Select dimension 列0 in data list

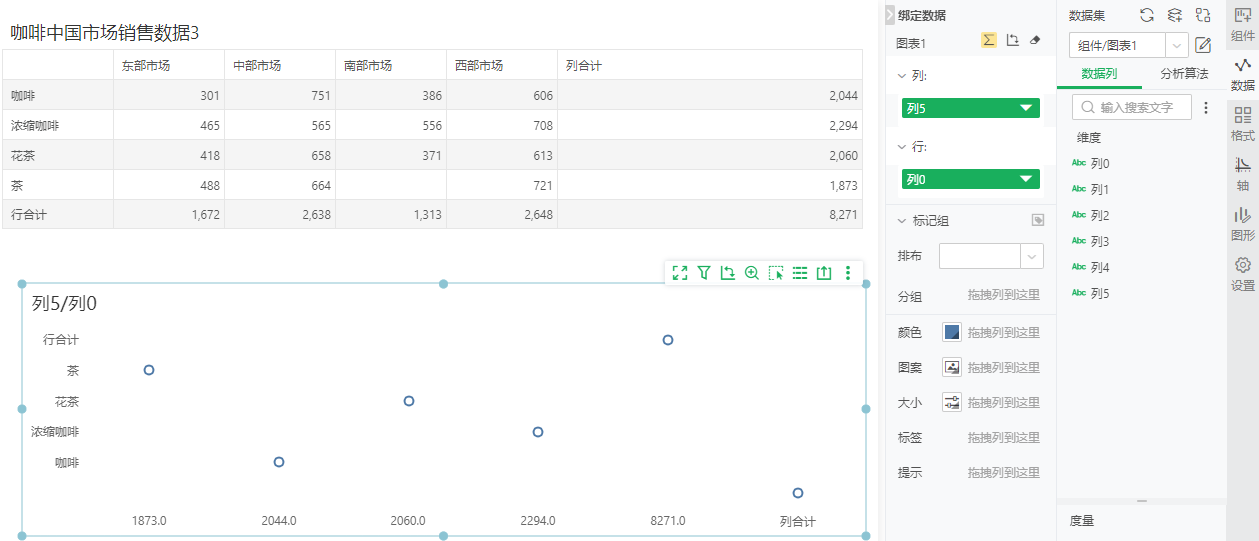tap(1099, 163)
